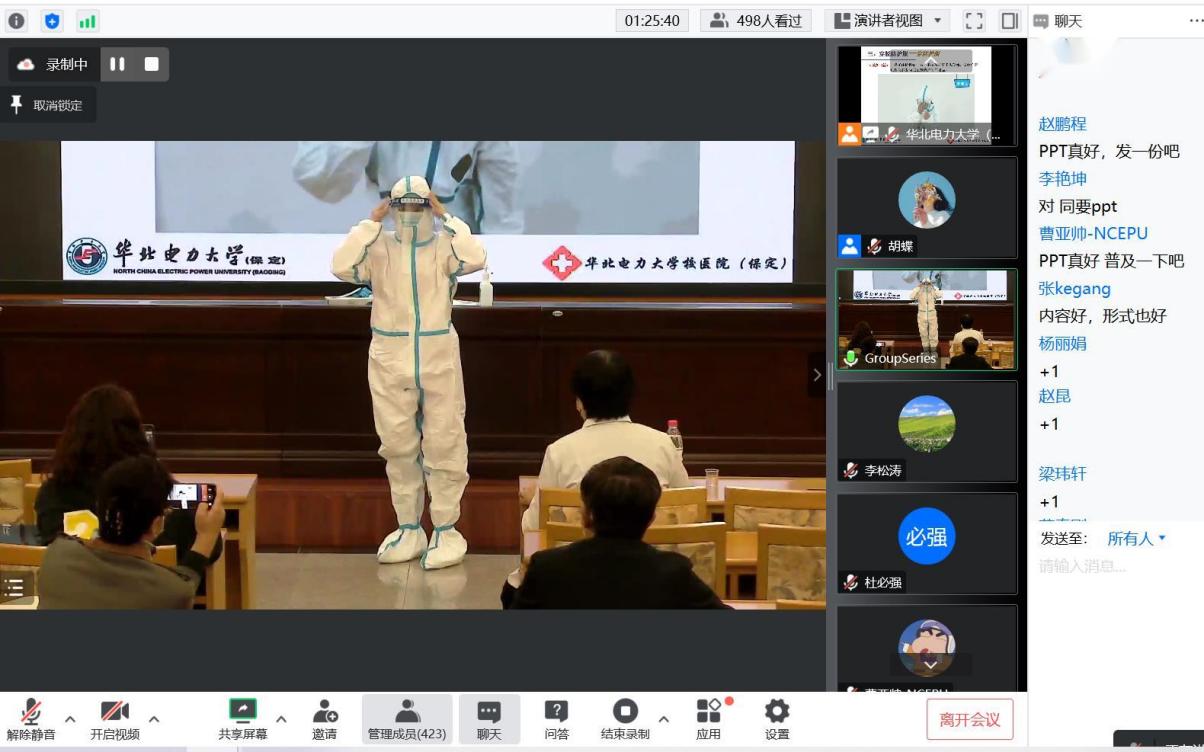Viewport: 1204px width, 752px height.
Task: Click the 离开会议 leave button
Action: point(970,719)
